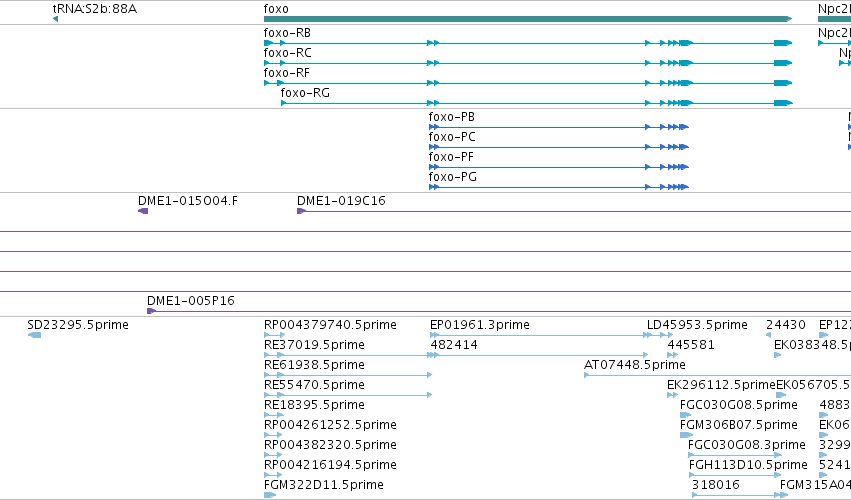Select the foxo-RB transcript label

tap(287, 33)
